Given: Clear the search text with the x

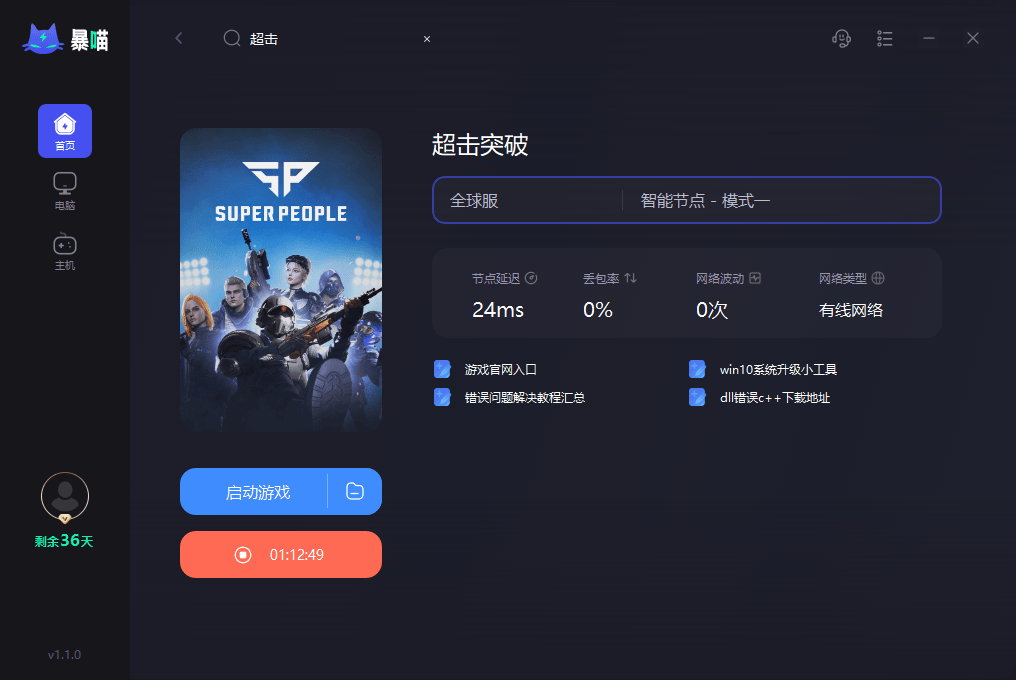Looking at the screenshot, I should tap(427, 39).
